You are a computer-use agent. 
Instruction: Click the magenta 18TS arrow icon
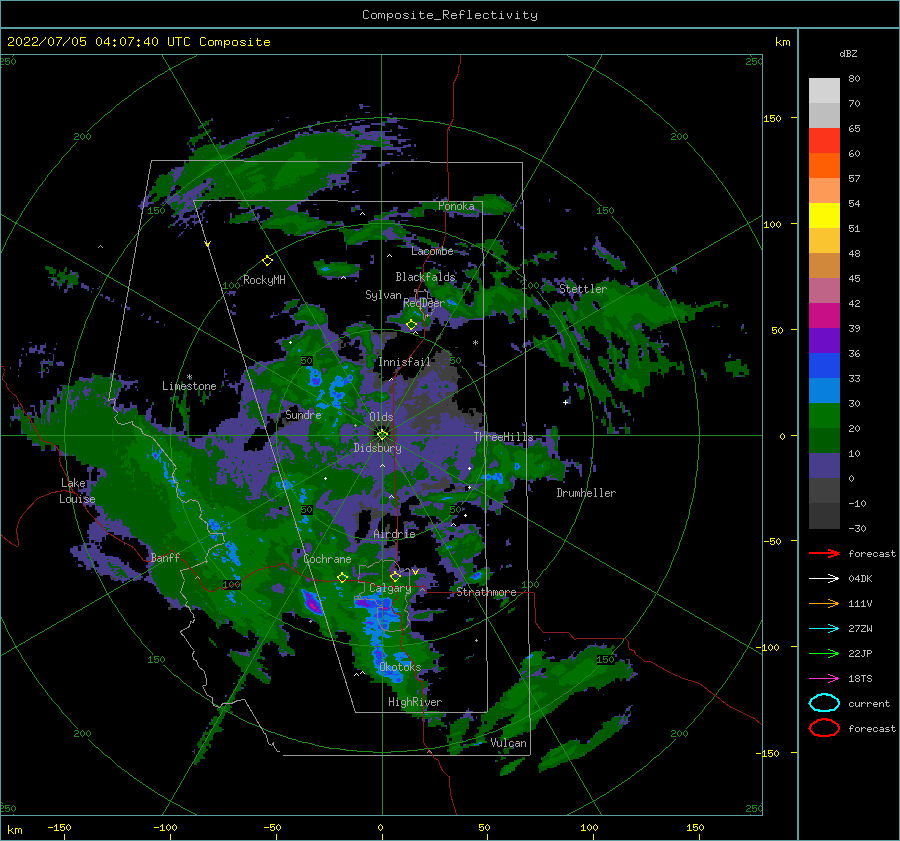point(824,679)
